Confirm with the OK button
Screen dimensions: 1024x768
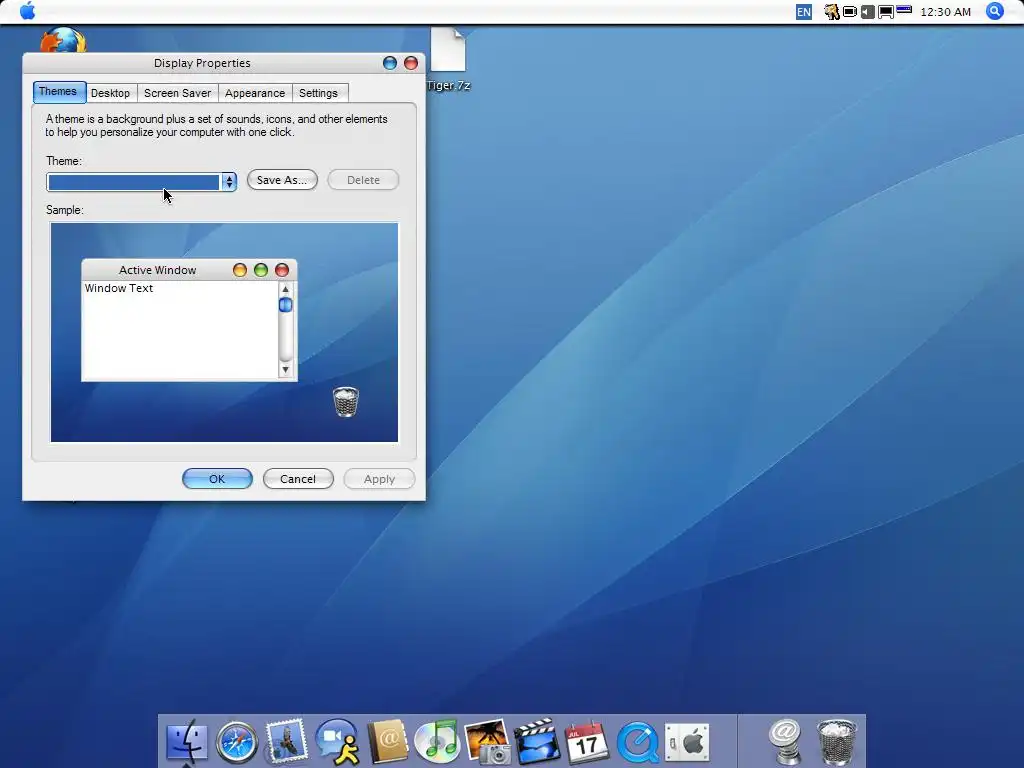coord(217,479)
